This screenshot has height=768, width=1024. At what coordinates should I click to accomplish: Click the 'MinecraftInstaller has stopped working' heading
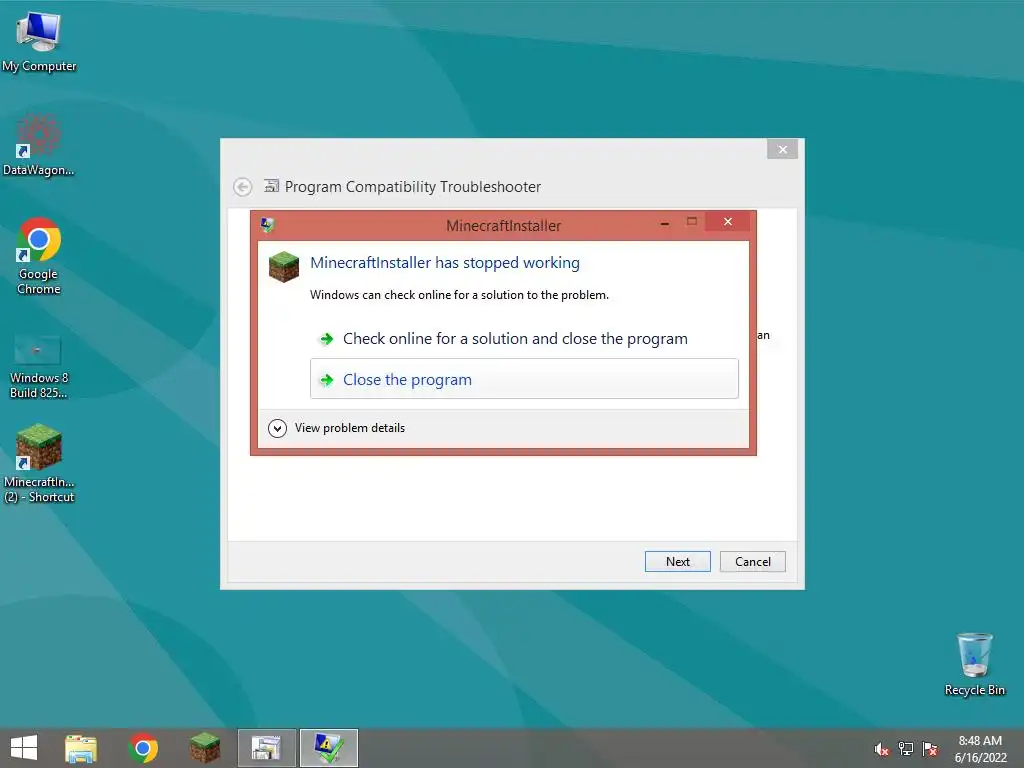[x=445, y=263]
